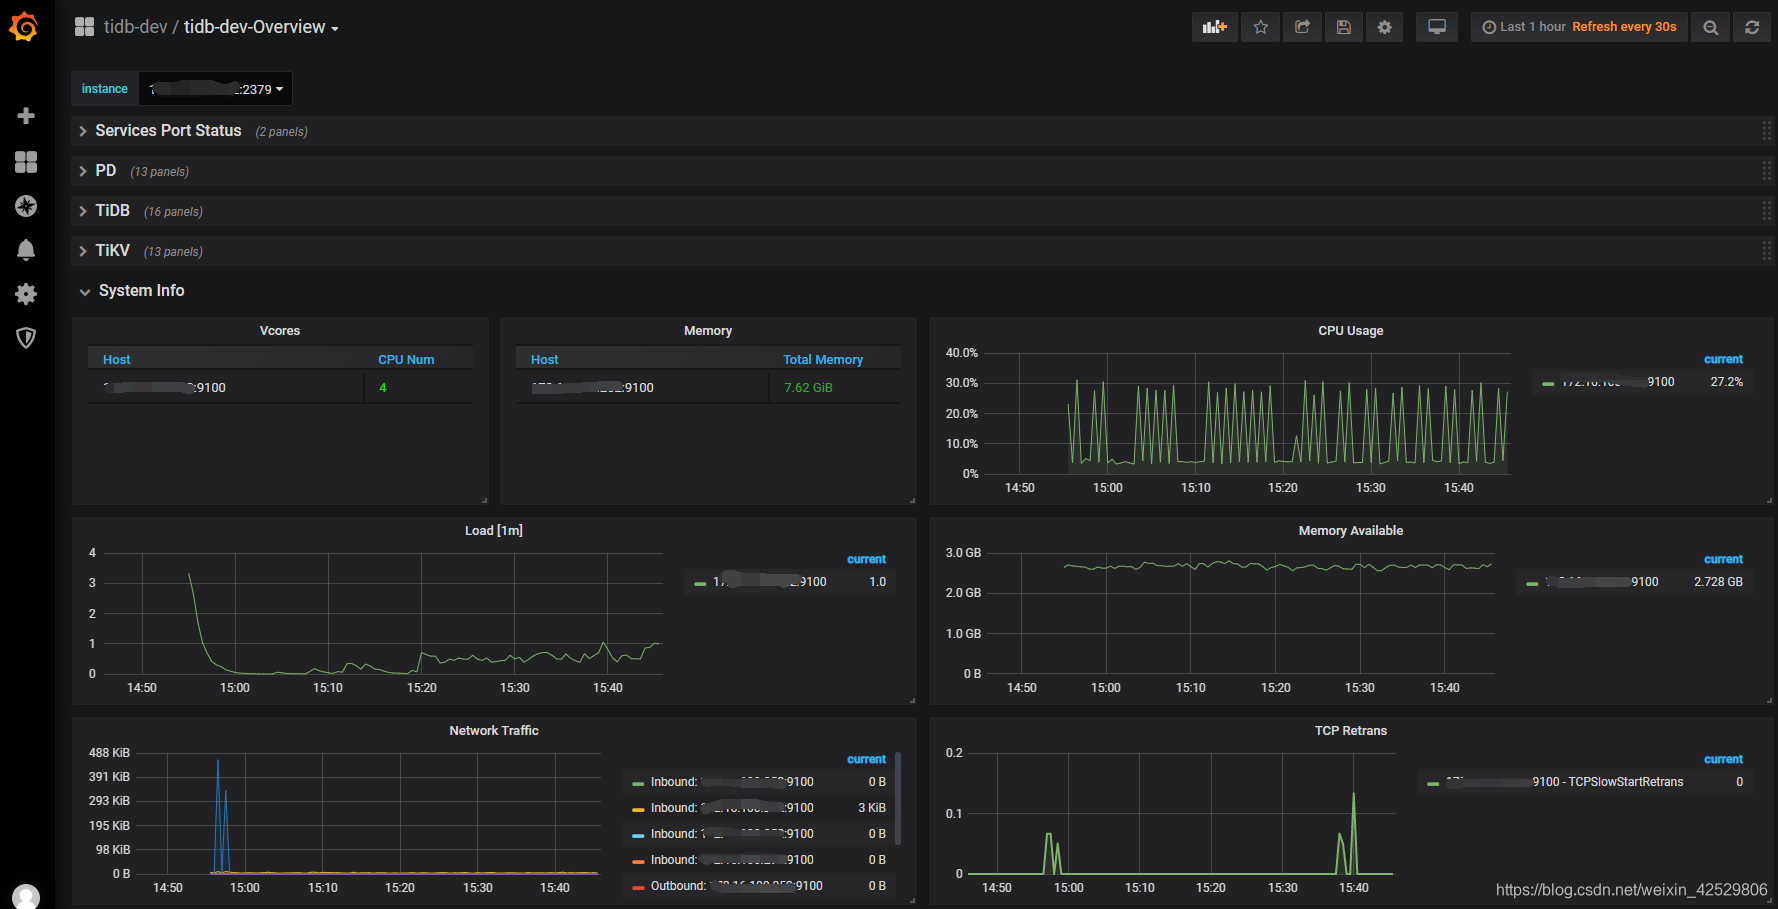Toggle Inbound series showing 3 KiB
1778x909 pixels.
[732, 808]
